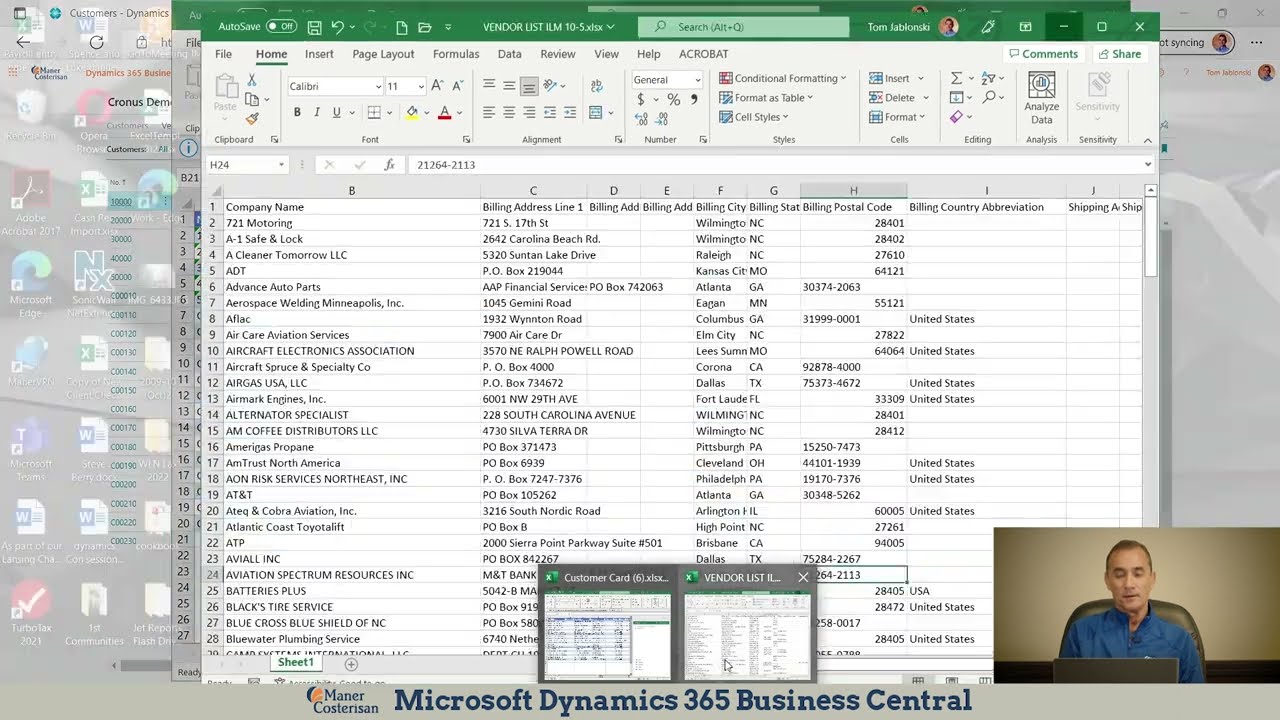The width and height of the screenshot is (1280, 720).
Task: Open the Calibri font name dropdown
Action: point(378,87)
